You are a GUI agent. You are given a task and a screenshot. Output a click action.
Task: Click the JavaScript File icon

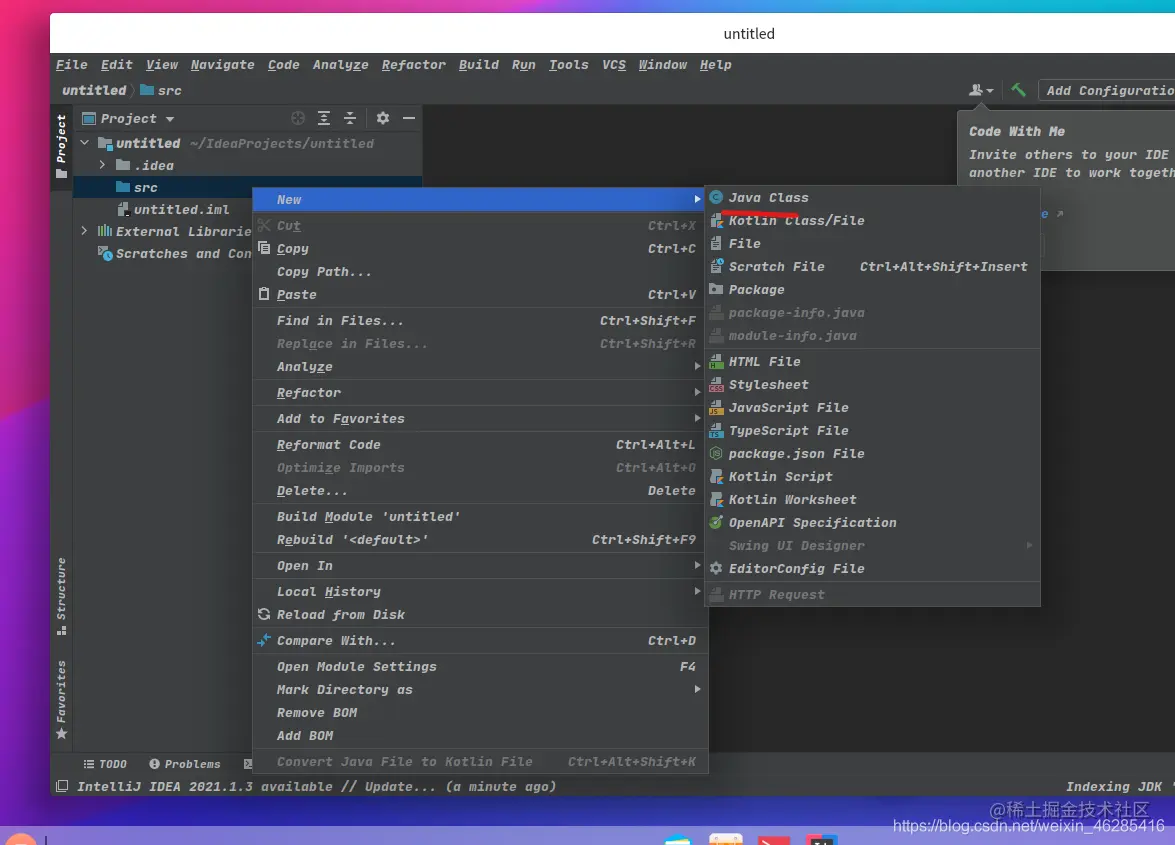tap(716, 408)
